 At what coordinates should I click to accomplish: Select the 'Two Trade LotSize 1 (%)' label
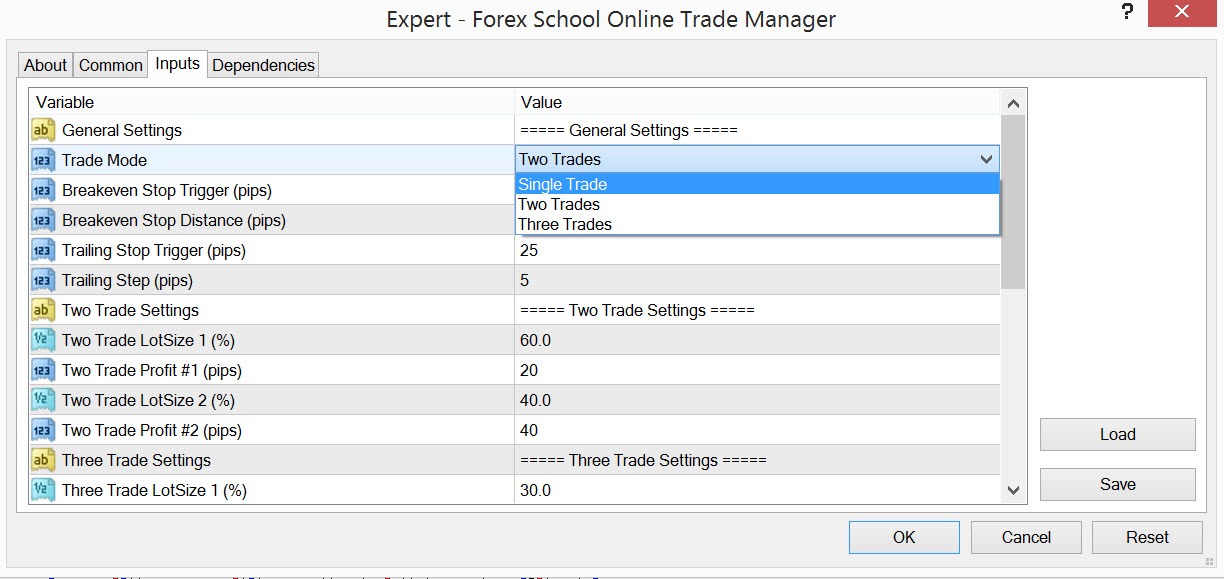[x=148, y=340]
